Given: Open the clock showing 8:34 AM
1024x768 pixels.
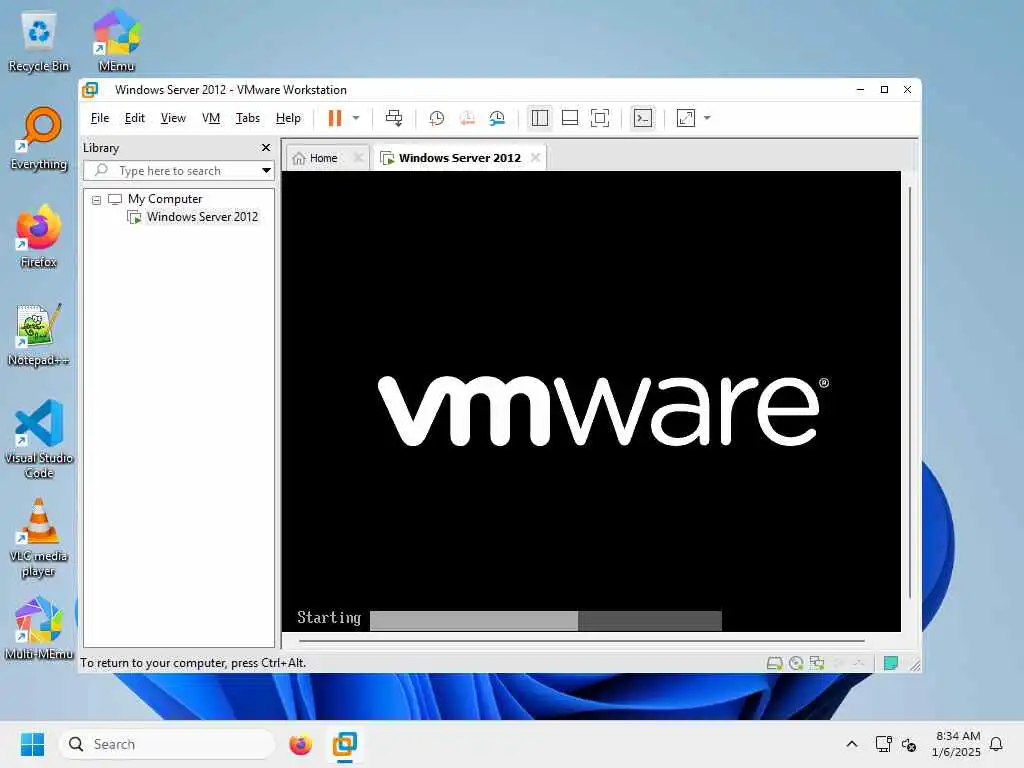Looking at the screenshot, I should [957, 744].
